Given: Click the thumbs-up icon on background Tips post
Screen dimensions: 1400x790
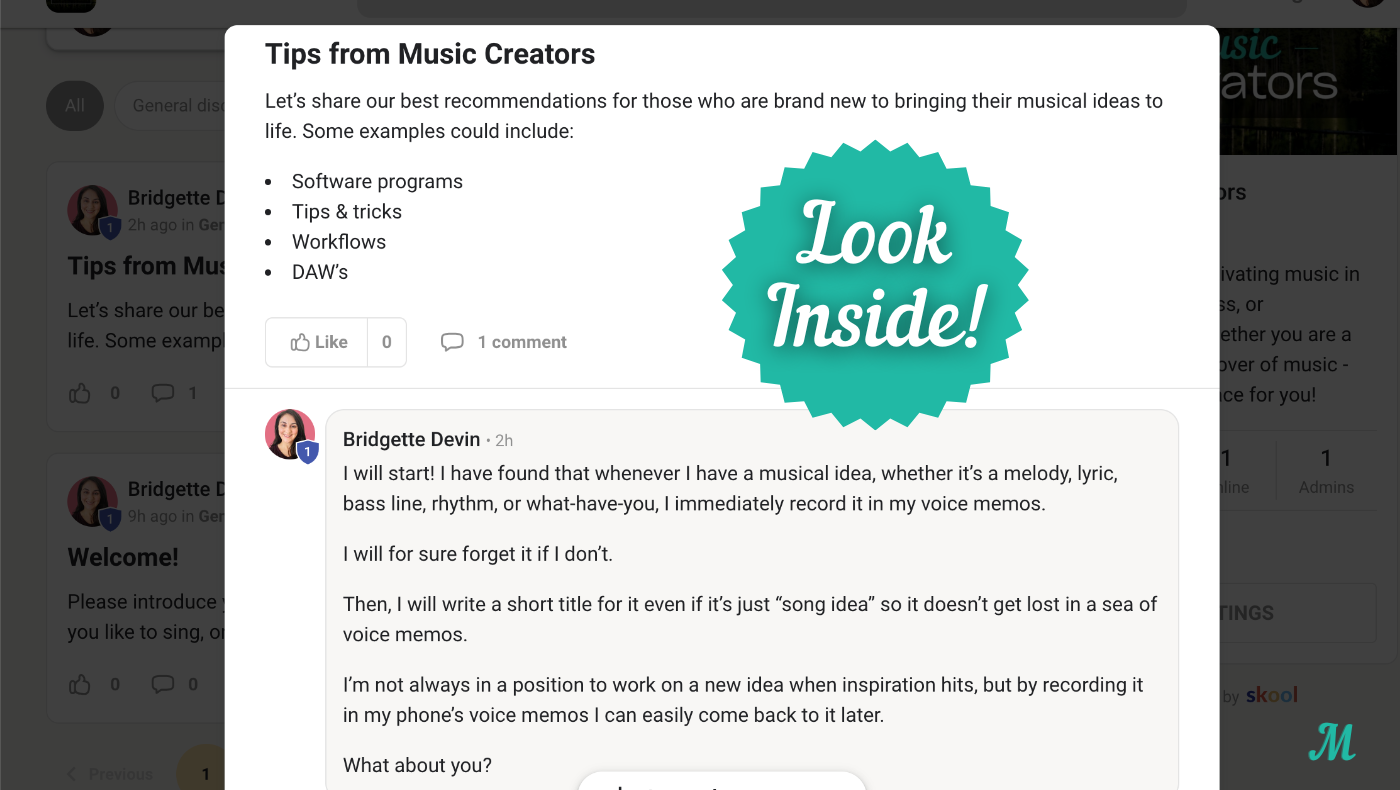Looking at the screenshot, I should click(x=80, y=393).
